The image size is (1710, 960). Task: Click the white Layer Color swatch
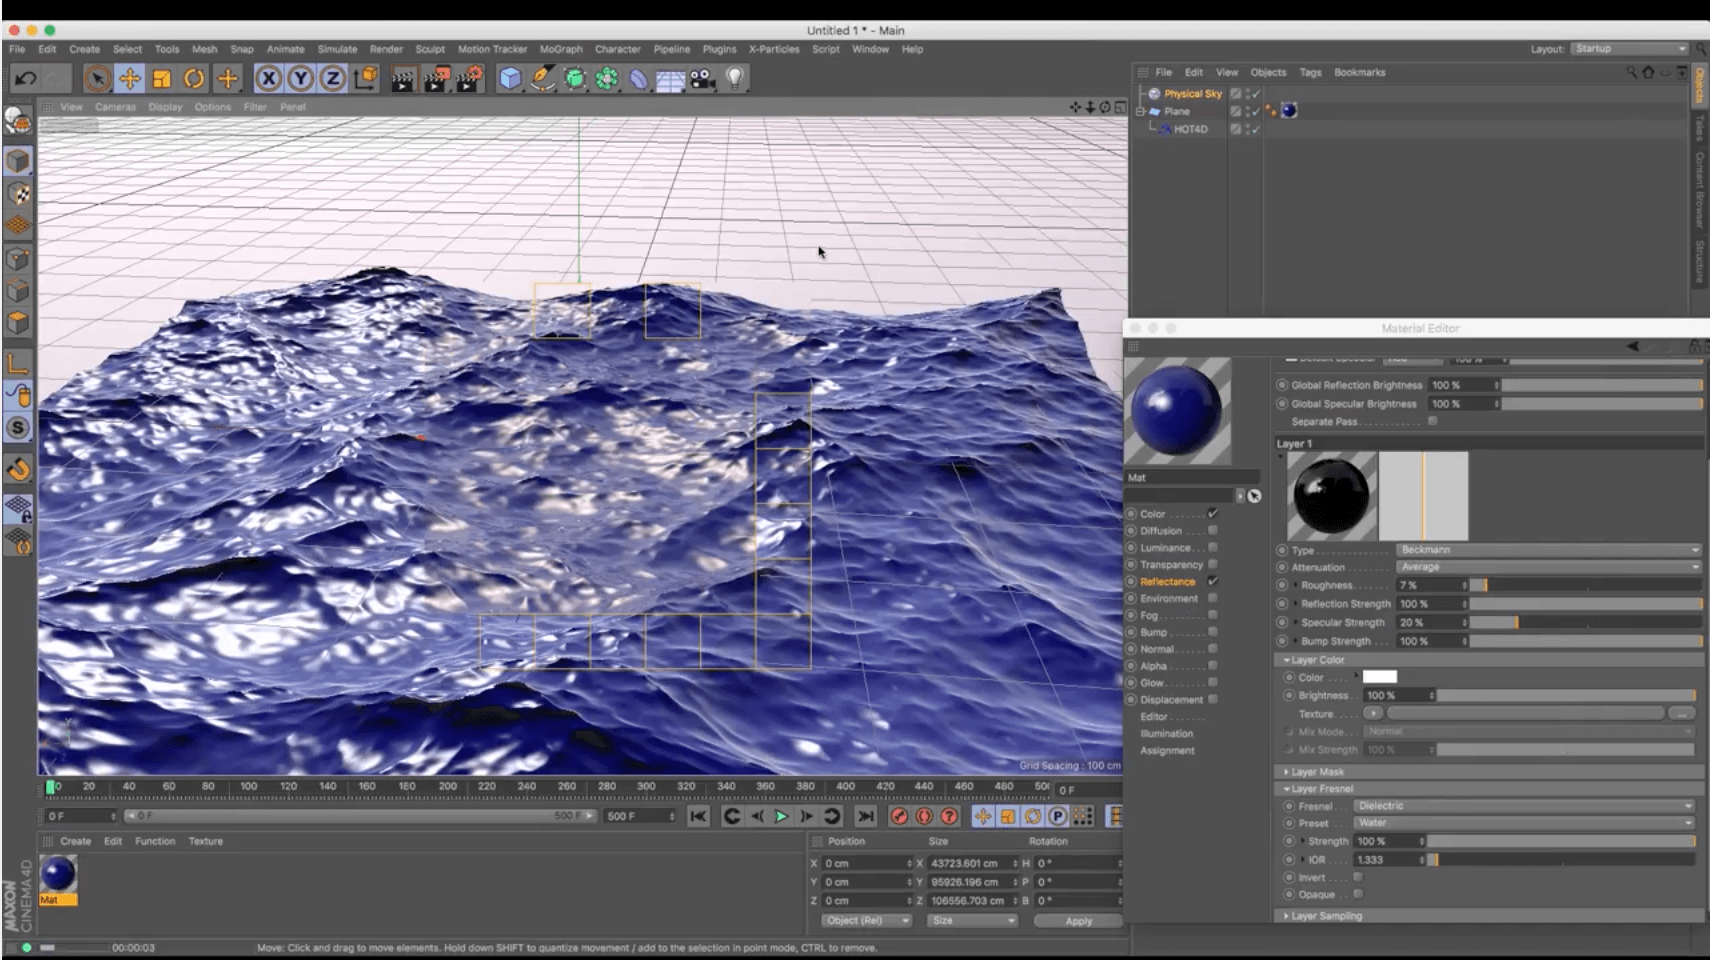(x=1379, y=677)
